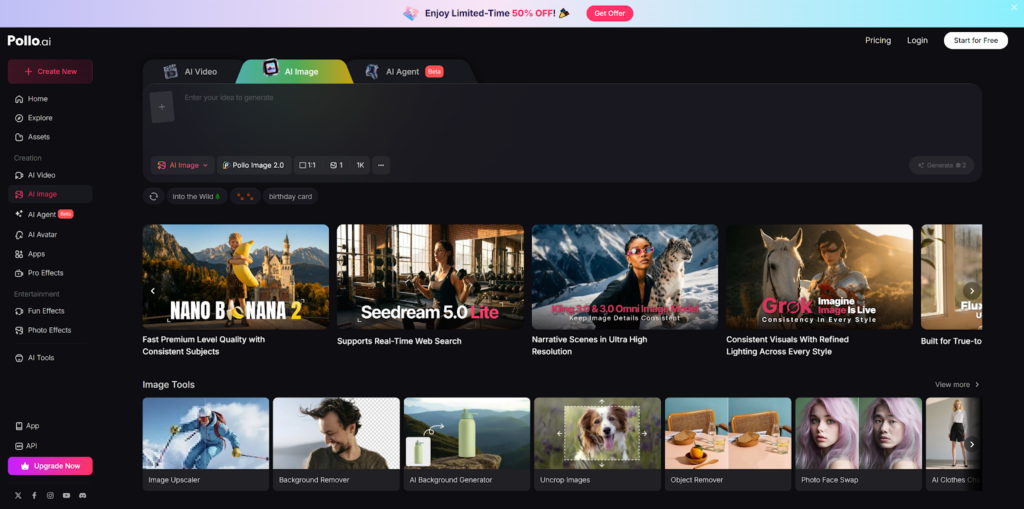Open the more options ellipsis button
1024x509 pixels.
381,165
